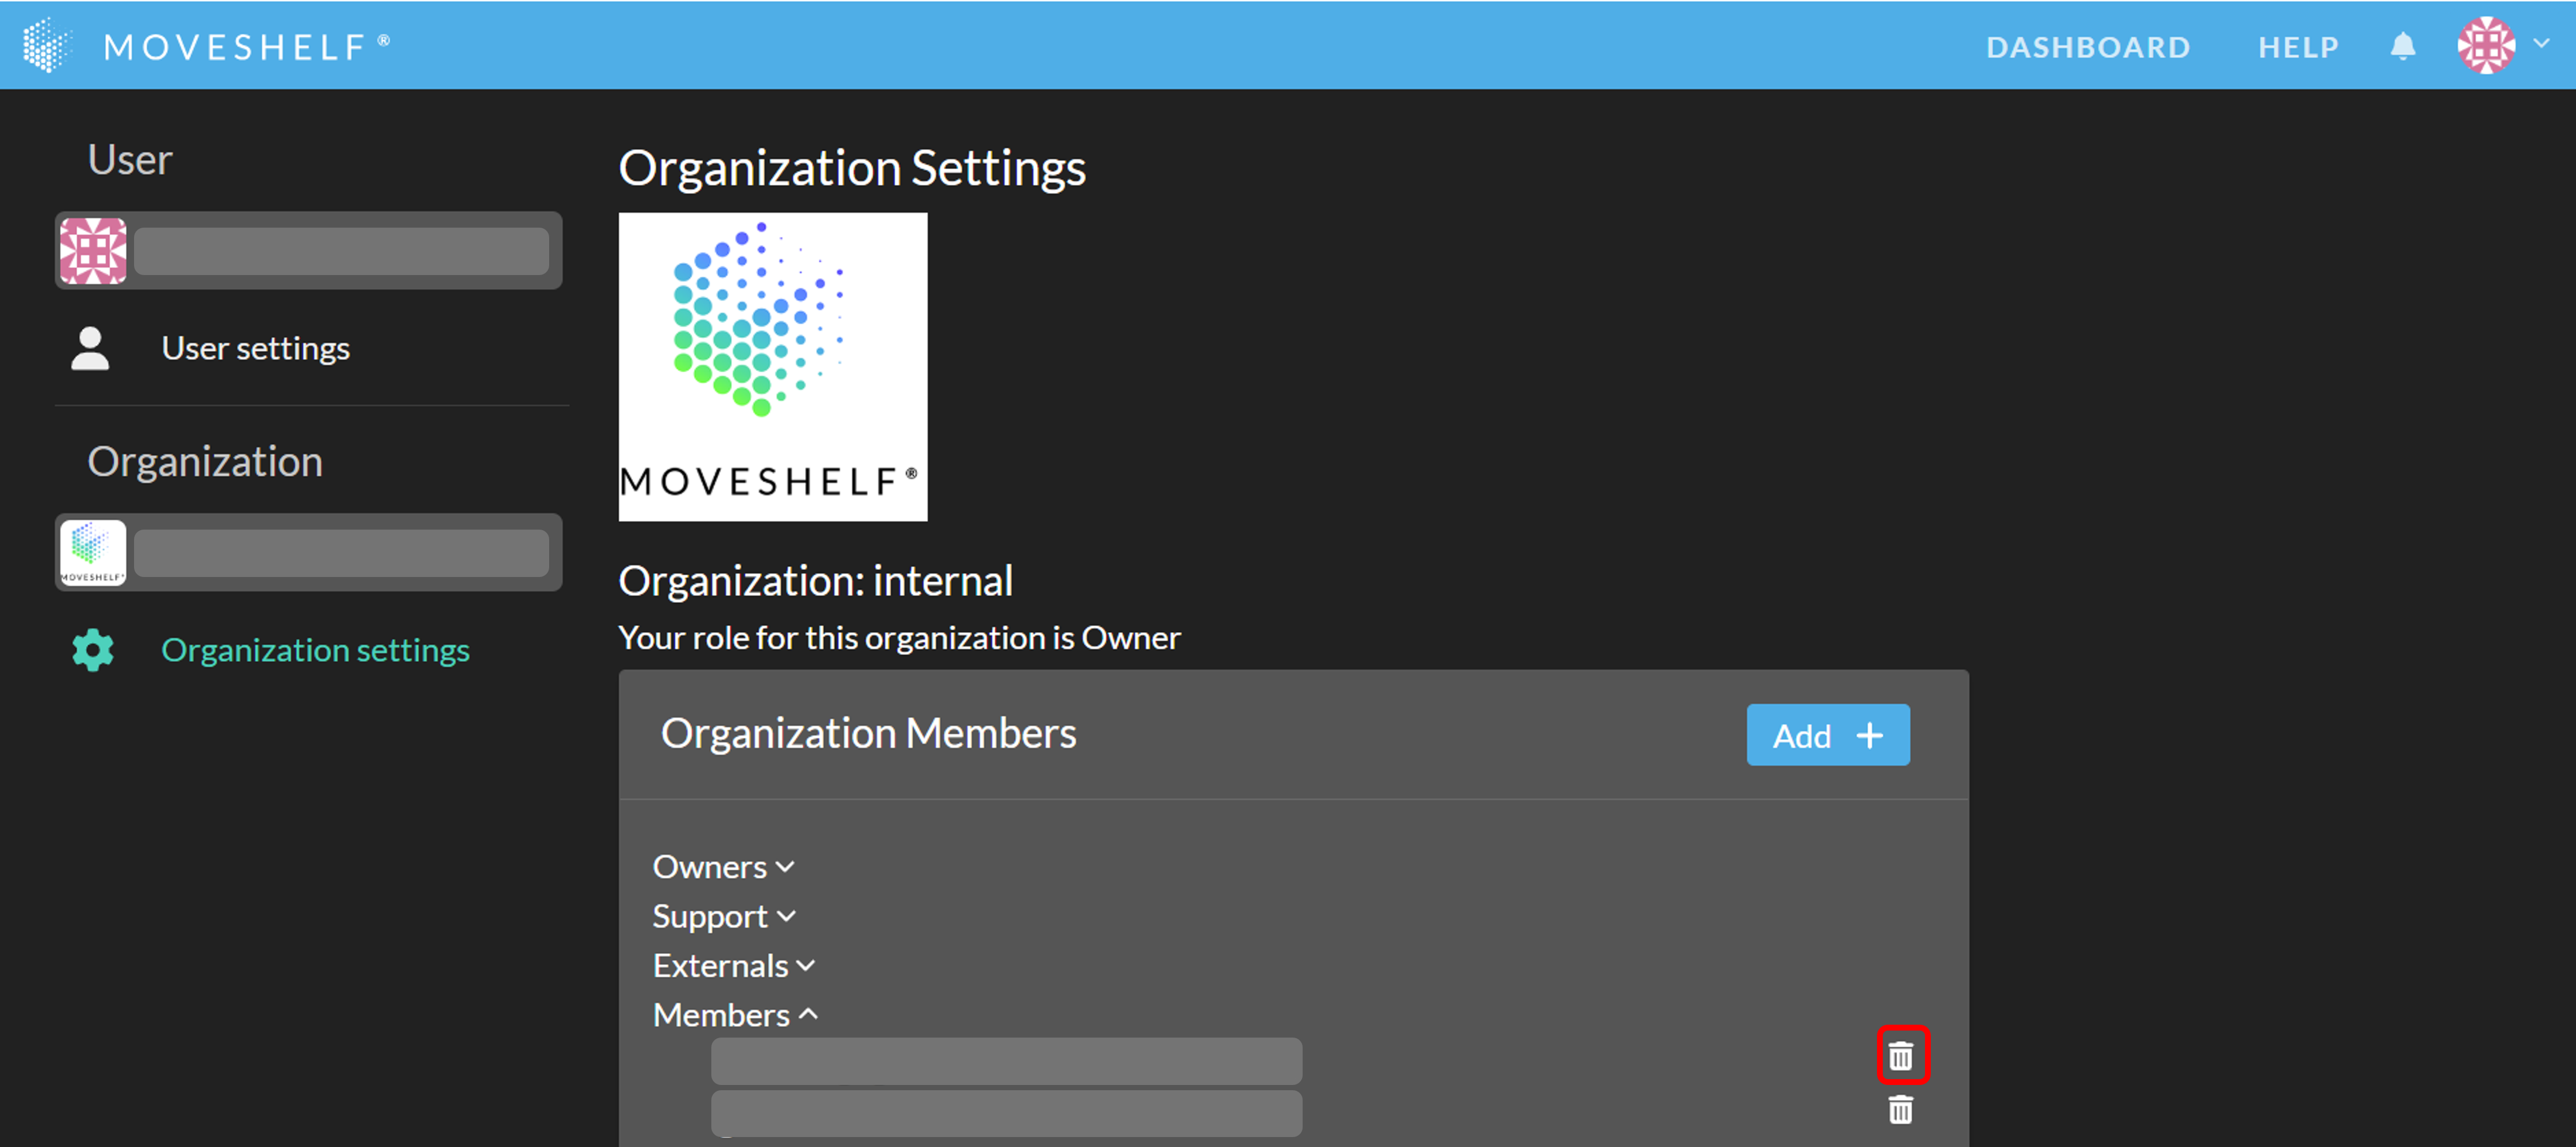This screenshot has width=2576, height=1147.
Task: Open Organization settings link
Action: pyautogui.click(x=315, y=650)
